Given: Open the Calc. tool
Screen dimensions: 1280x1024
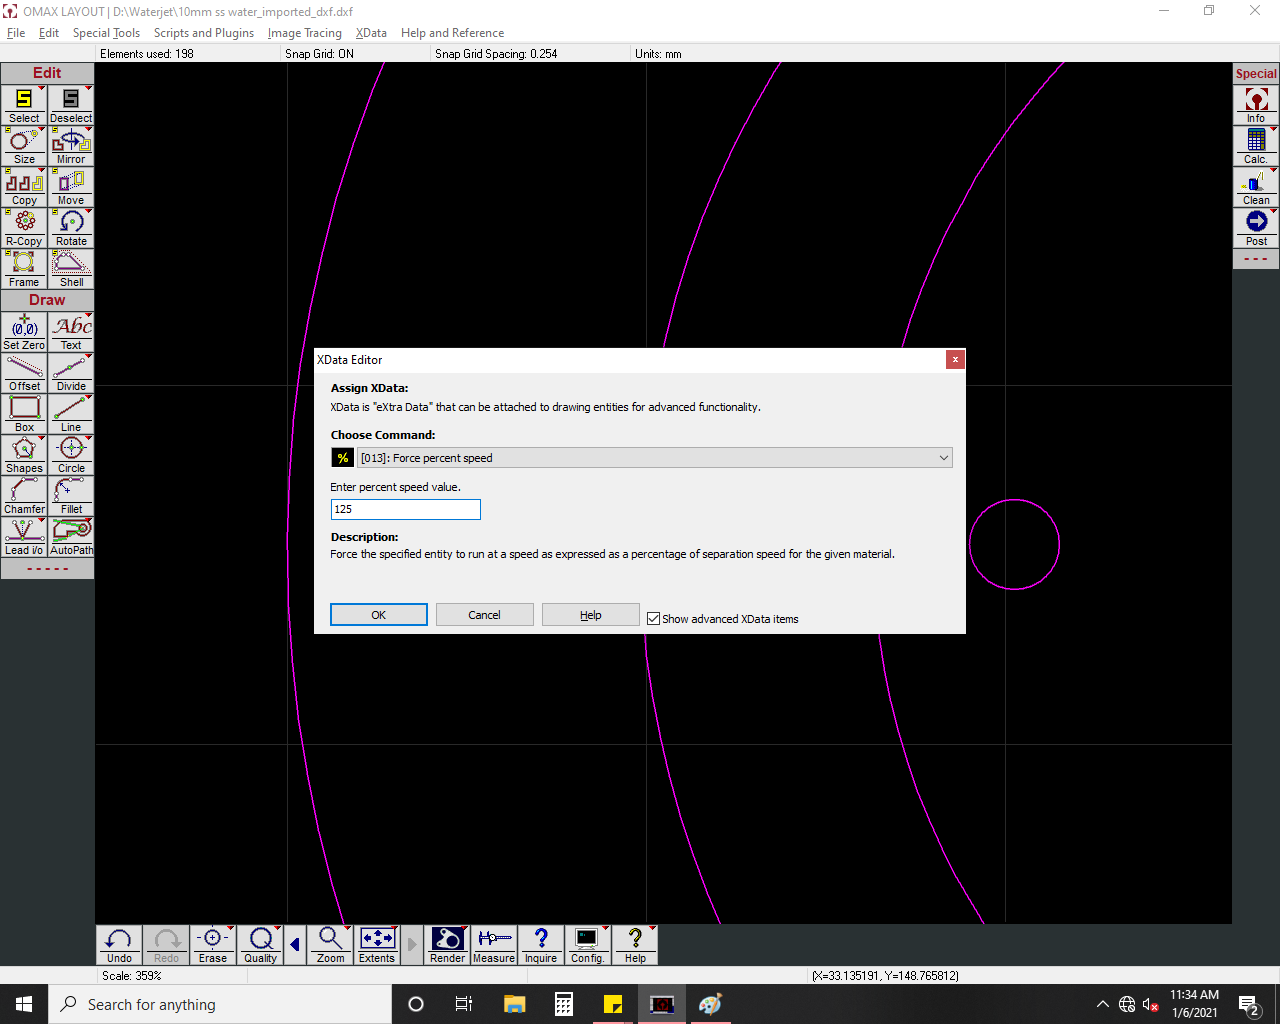Looking at the screenshot, I should tap(1256, 146).
